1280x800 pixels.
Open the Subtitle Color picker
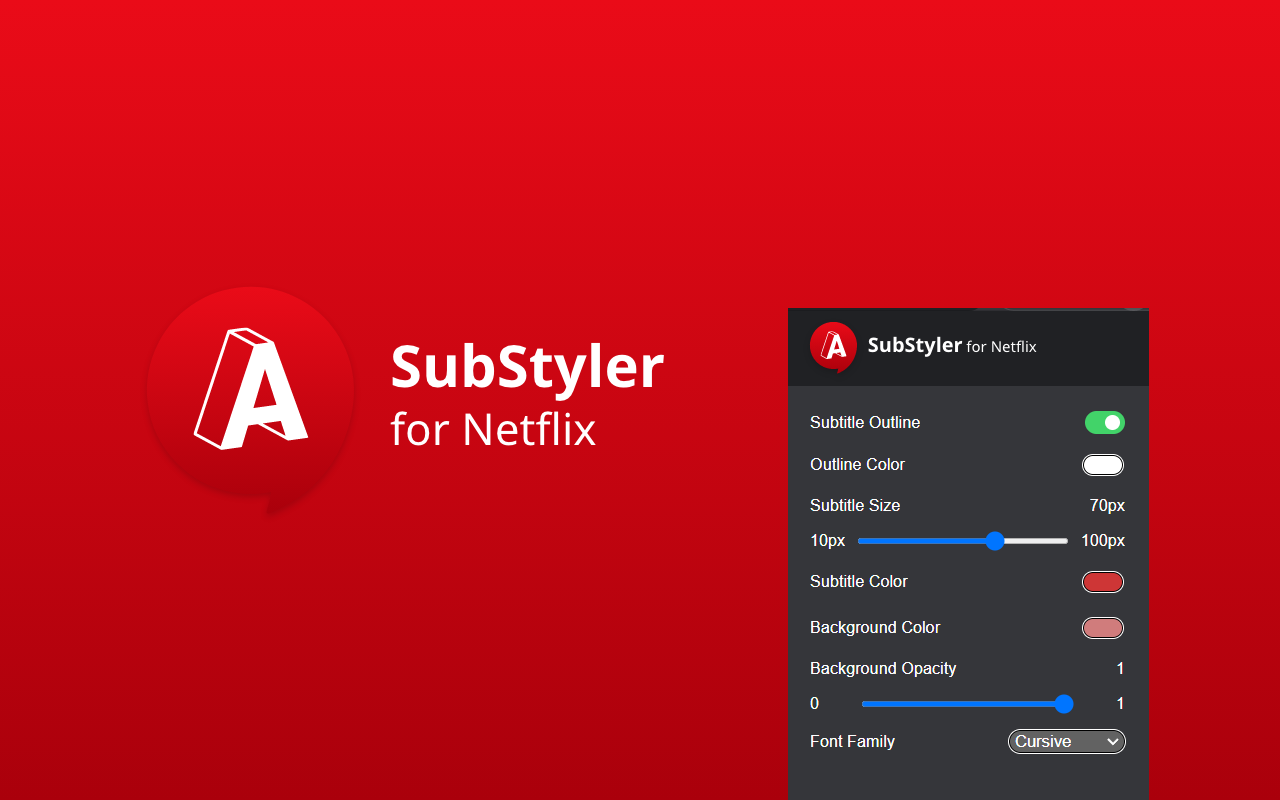(1103, 581)
